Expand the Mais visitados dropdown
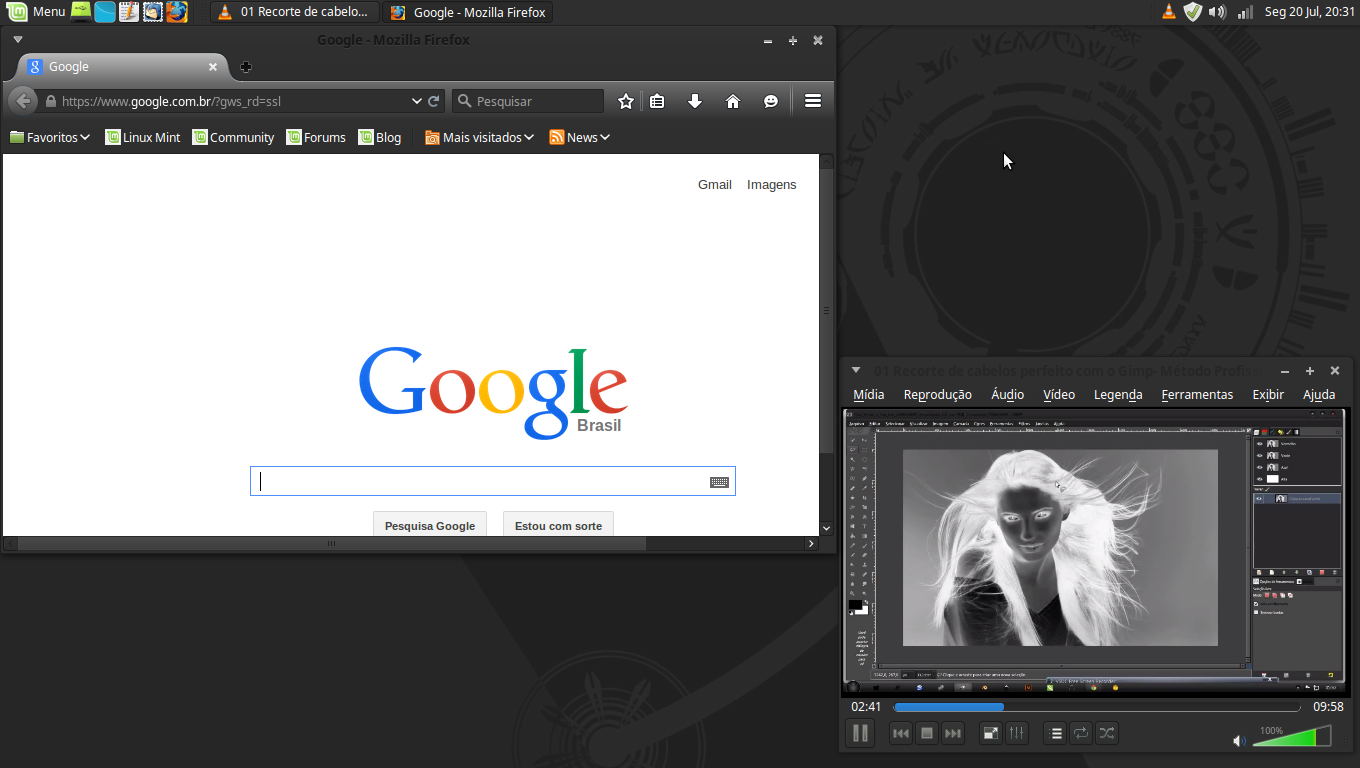1360x768 pixels. 479,137
